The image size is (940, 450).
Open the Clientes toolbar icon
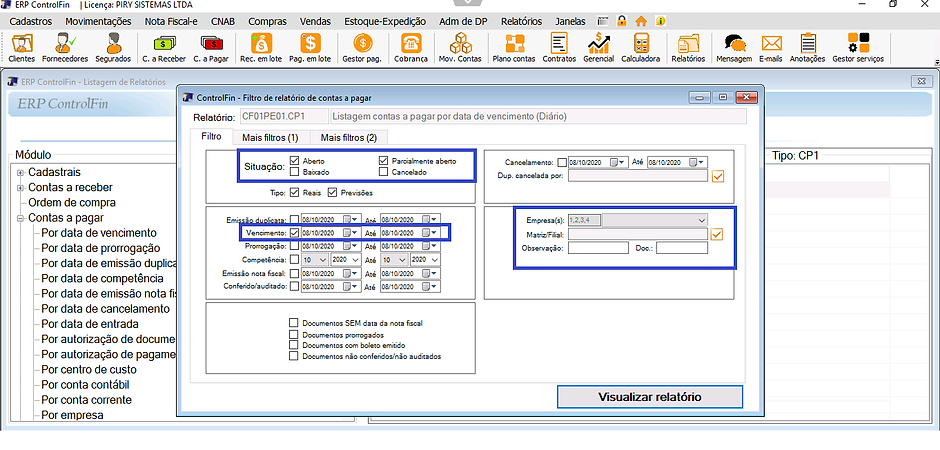click(x=23, y=48)
